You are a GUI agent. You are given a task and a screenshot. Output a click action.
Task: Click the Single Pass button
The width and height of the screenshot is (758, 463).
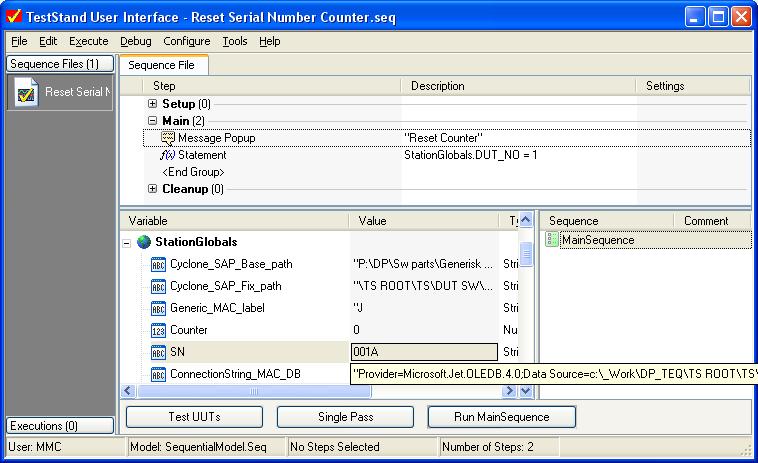(x=345, y=417)
